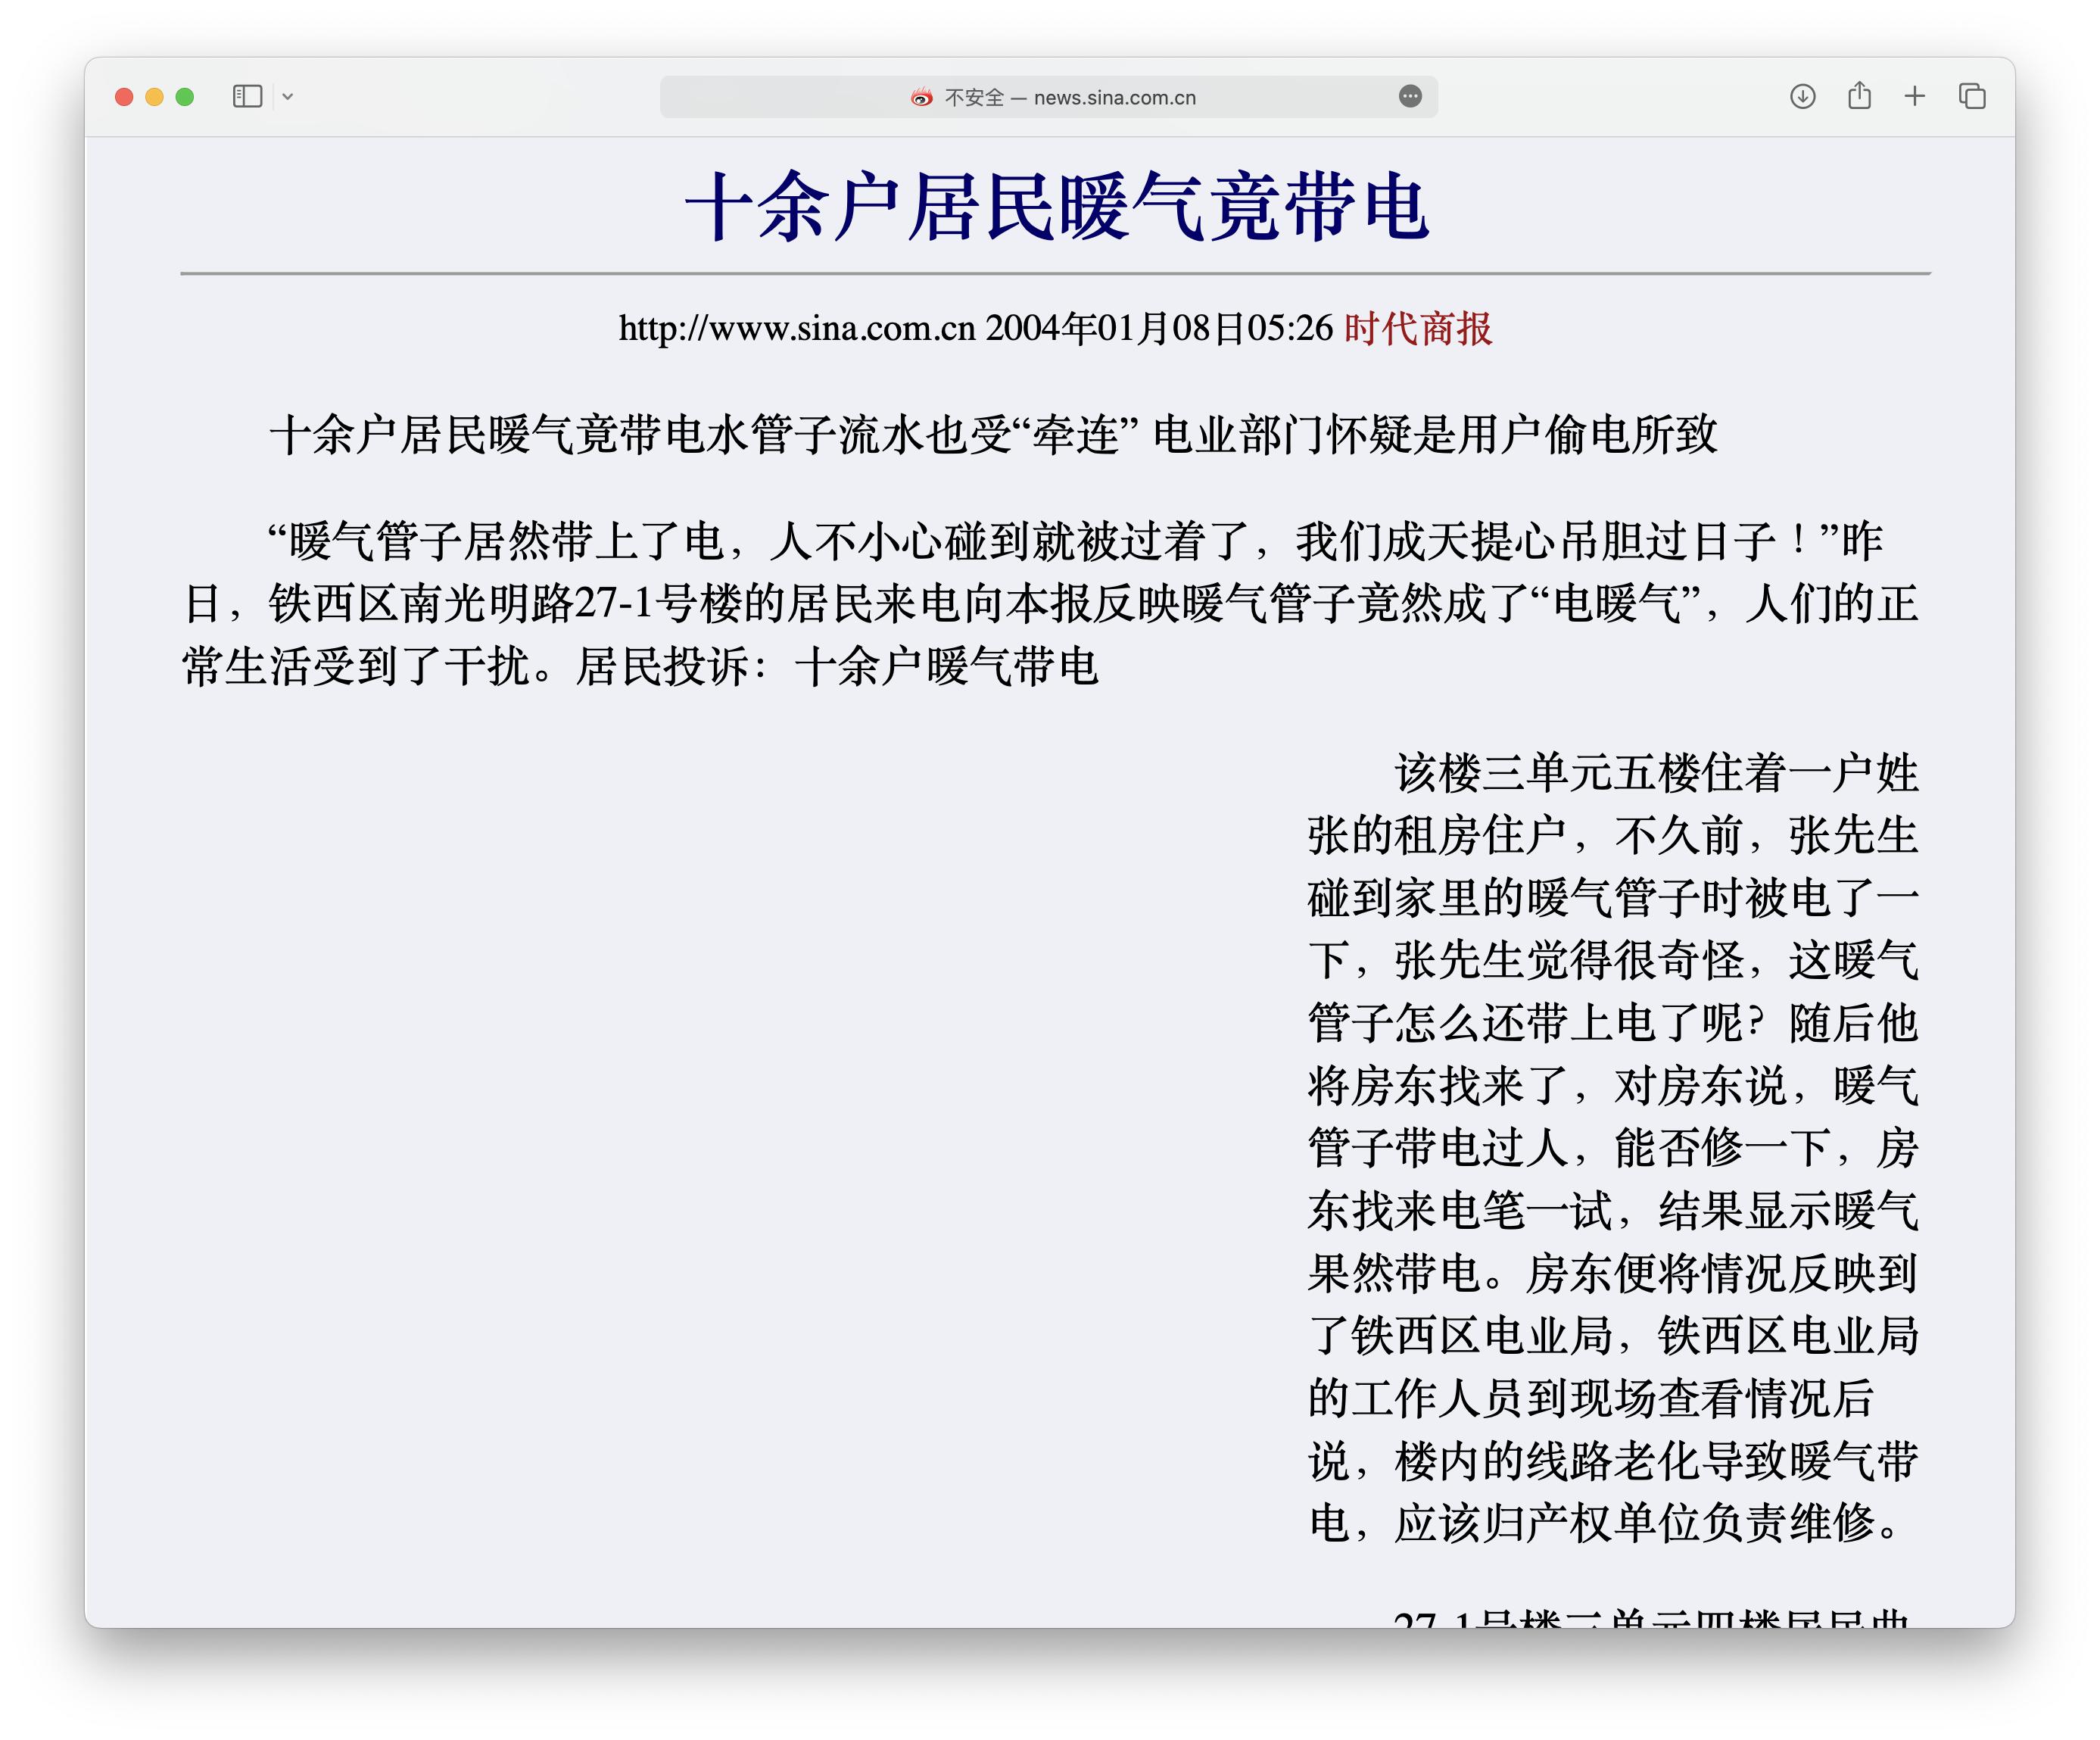Click the 2004年01月08日05:26 timestamp

(1158, 328)
